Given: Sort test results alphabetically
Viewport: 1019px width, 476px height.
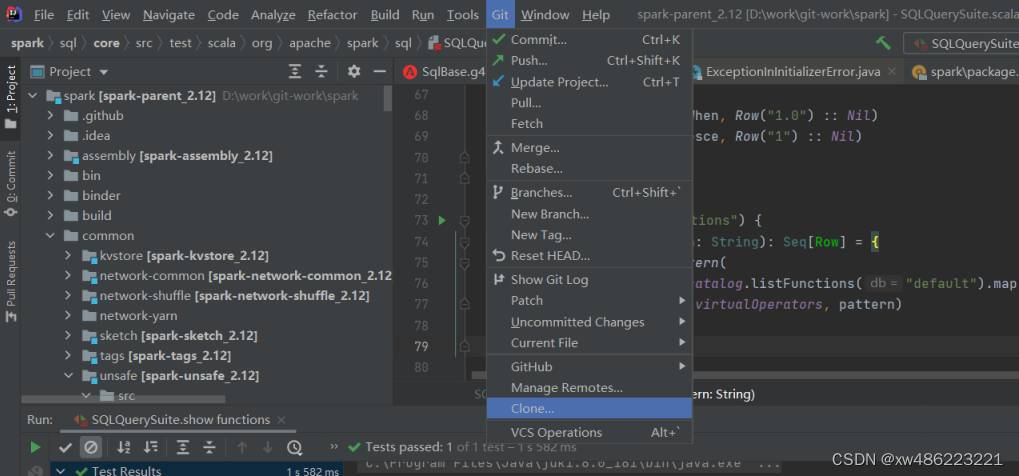Looking at the screenshot, I should (x=124, y=447).
